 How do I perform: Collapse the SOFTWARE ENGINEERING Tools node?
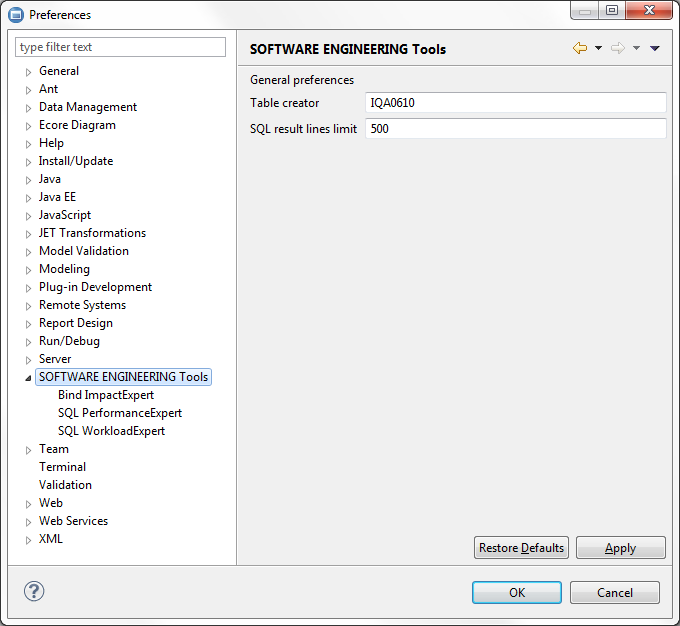coord(28,378)
